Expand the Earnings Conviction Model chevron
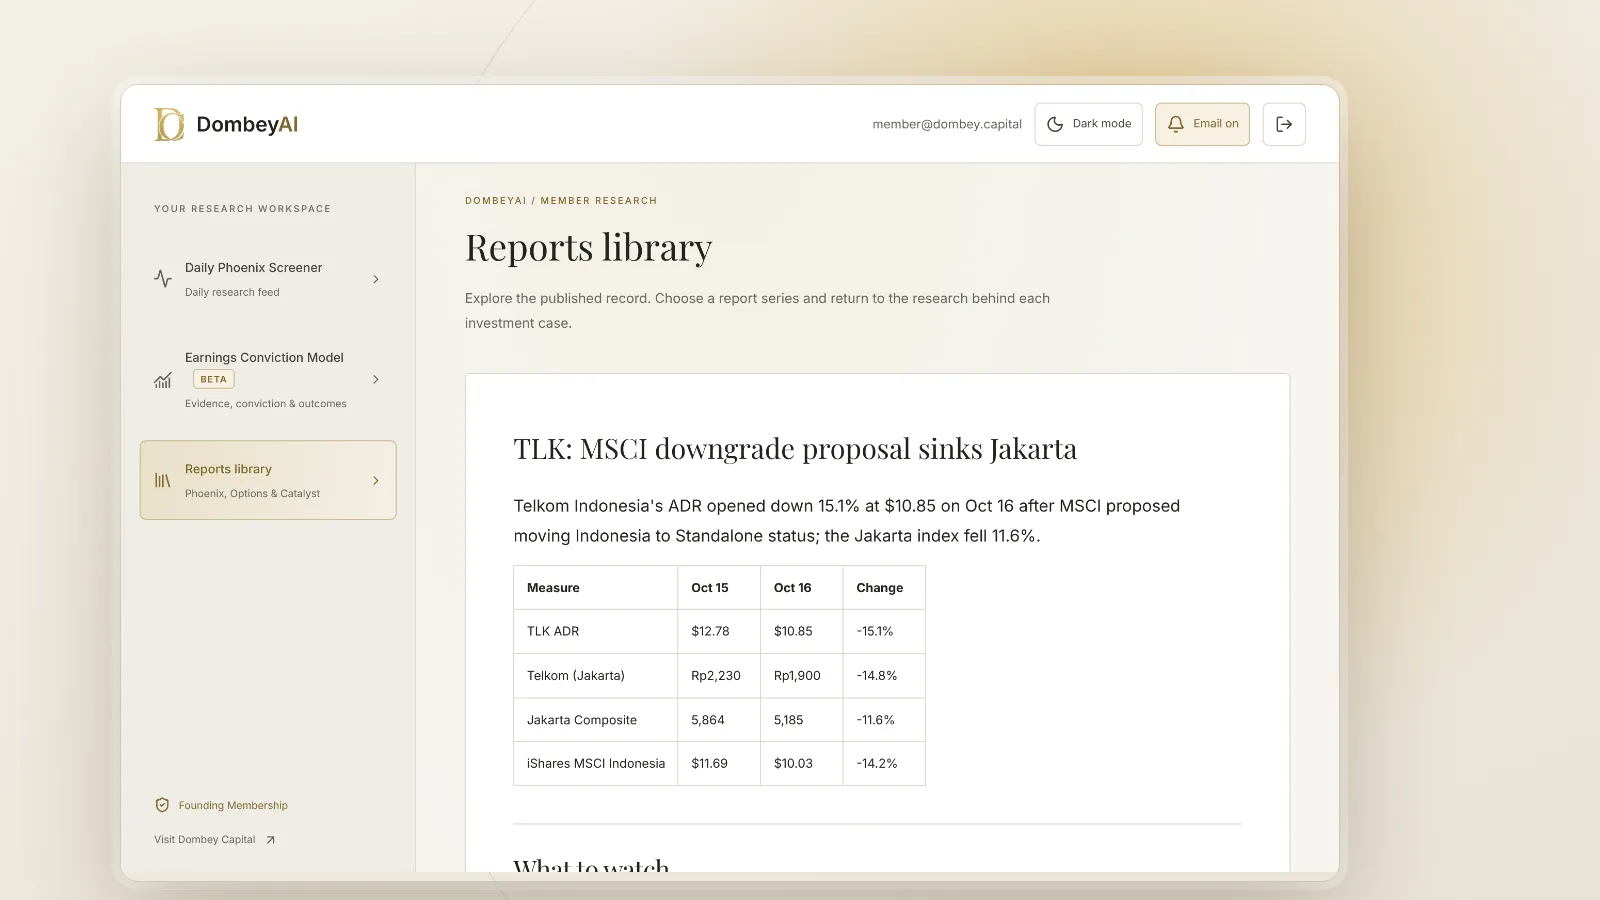This screenshot has width=1600, height=900. click(x=376, y=379)
